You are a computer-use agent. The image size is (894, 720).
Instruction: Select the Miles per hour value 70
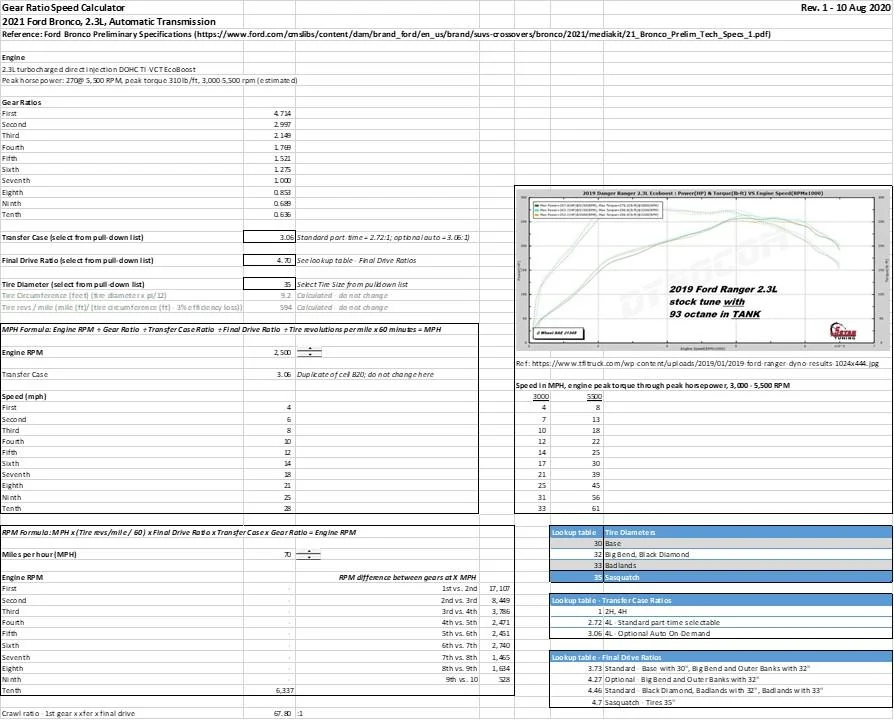pyautogui.click(x=269, y=554)
